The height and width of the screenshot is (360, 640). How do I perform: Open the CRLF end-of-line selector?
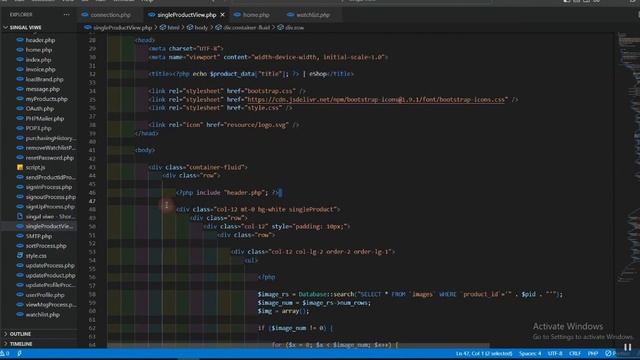[575, 353]
